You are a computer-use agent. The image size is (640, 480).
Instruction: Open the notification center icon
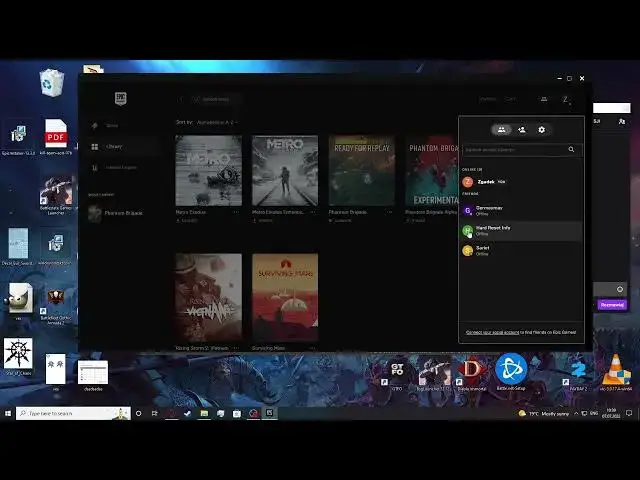click(x=629, y=413)
